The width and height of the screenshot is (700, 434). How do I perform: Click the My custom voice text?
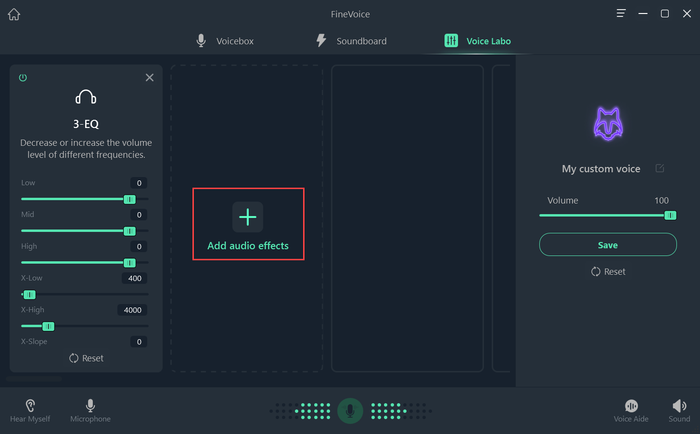[601, 169]
